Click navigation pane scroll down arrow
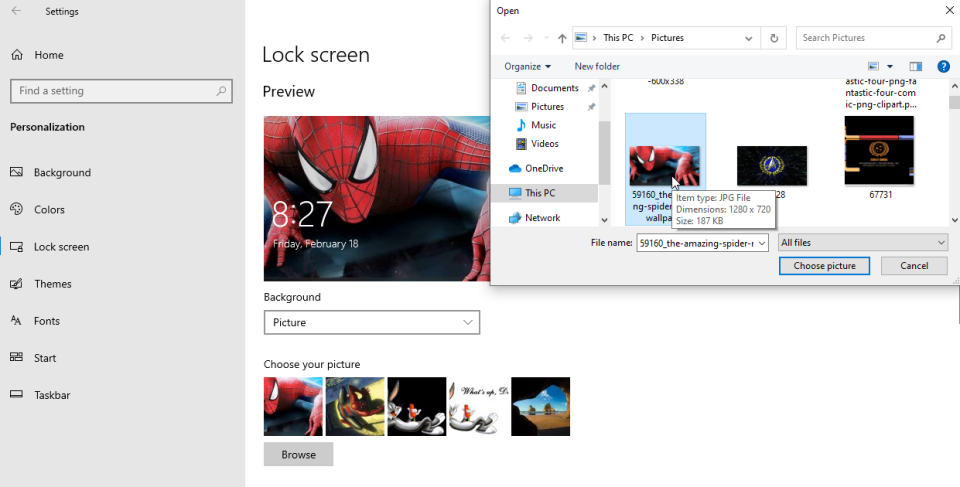Image resolution: width=960 pixels, height=487 pixels. click(604, 220)
